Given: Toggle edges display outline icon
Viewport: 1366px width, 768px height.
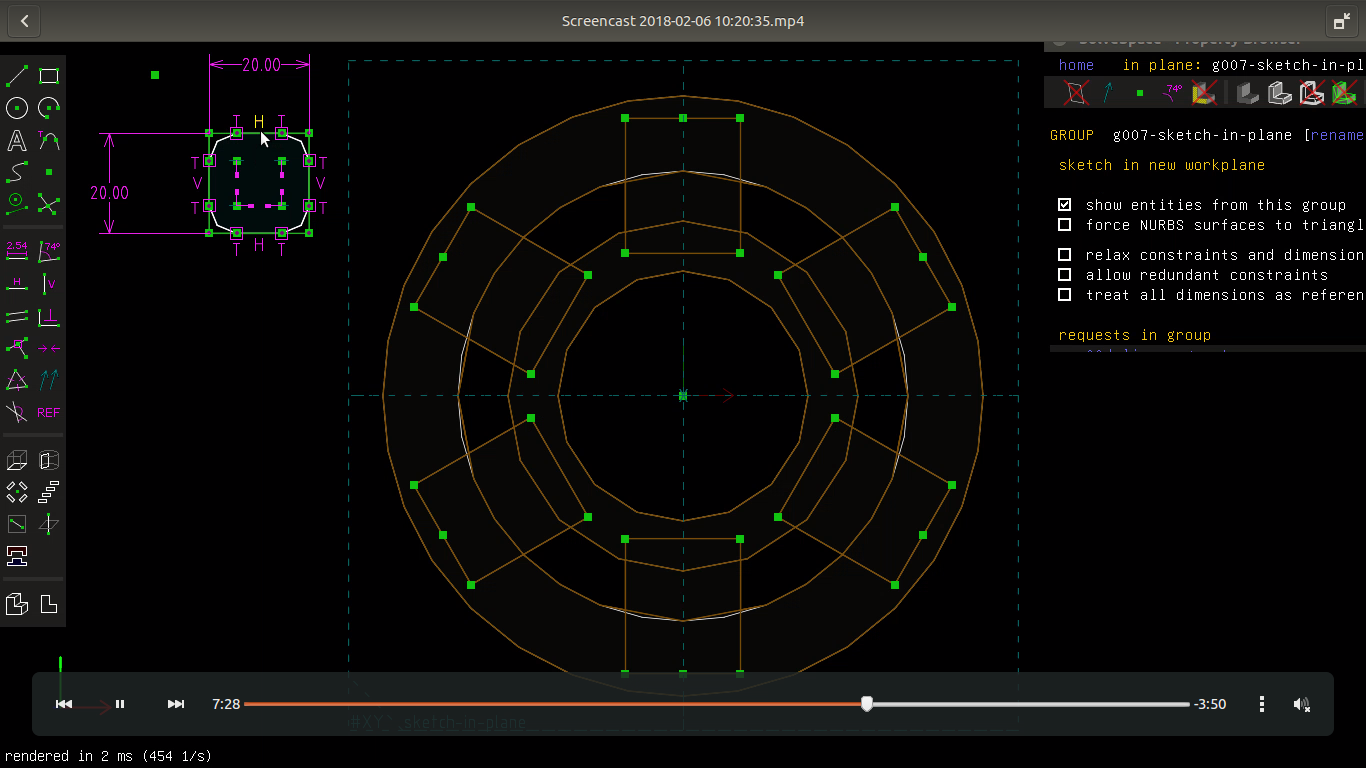Looking at the screenshot, I should point(1280,93).
